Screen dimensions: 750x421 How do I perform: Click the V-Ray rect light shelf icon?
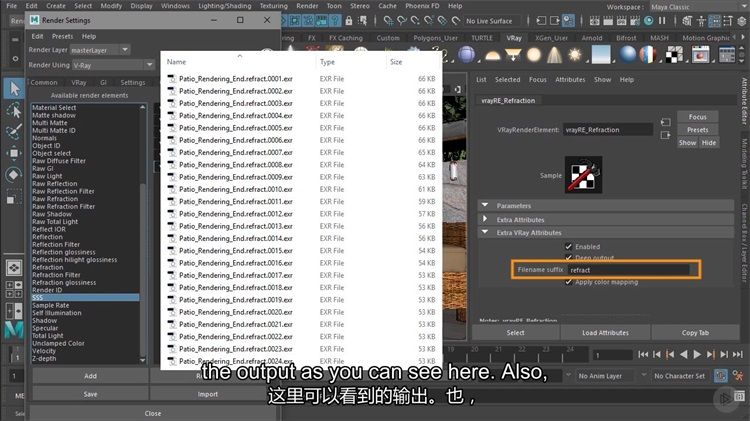click(513, 55)
